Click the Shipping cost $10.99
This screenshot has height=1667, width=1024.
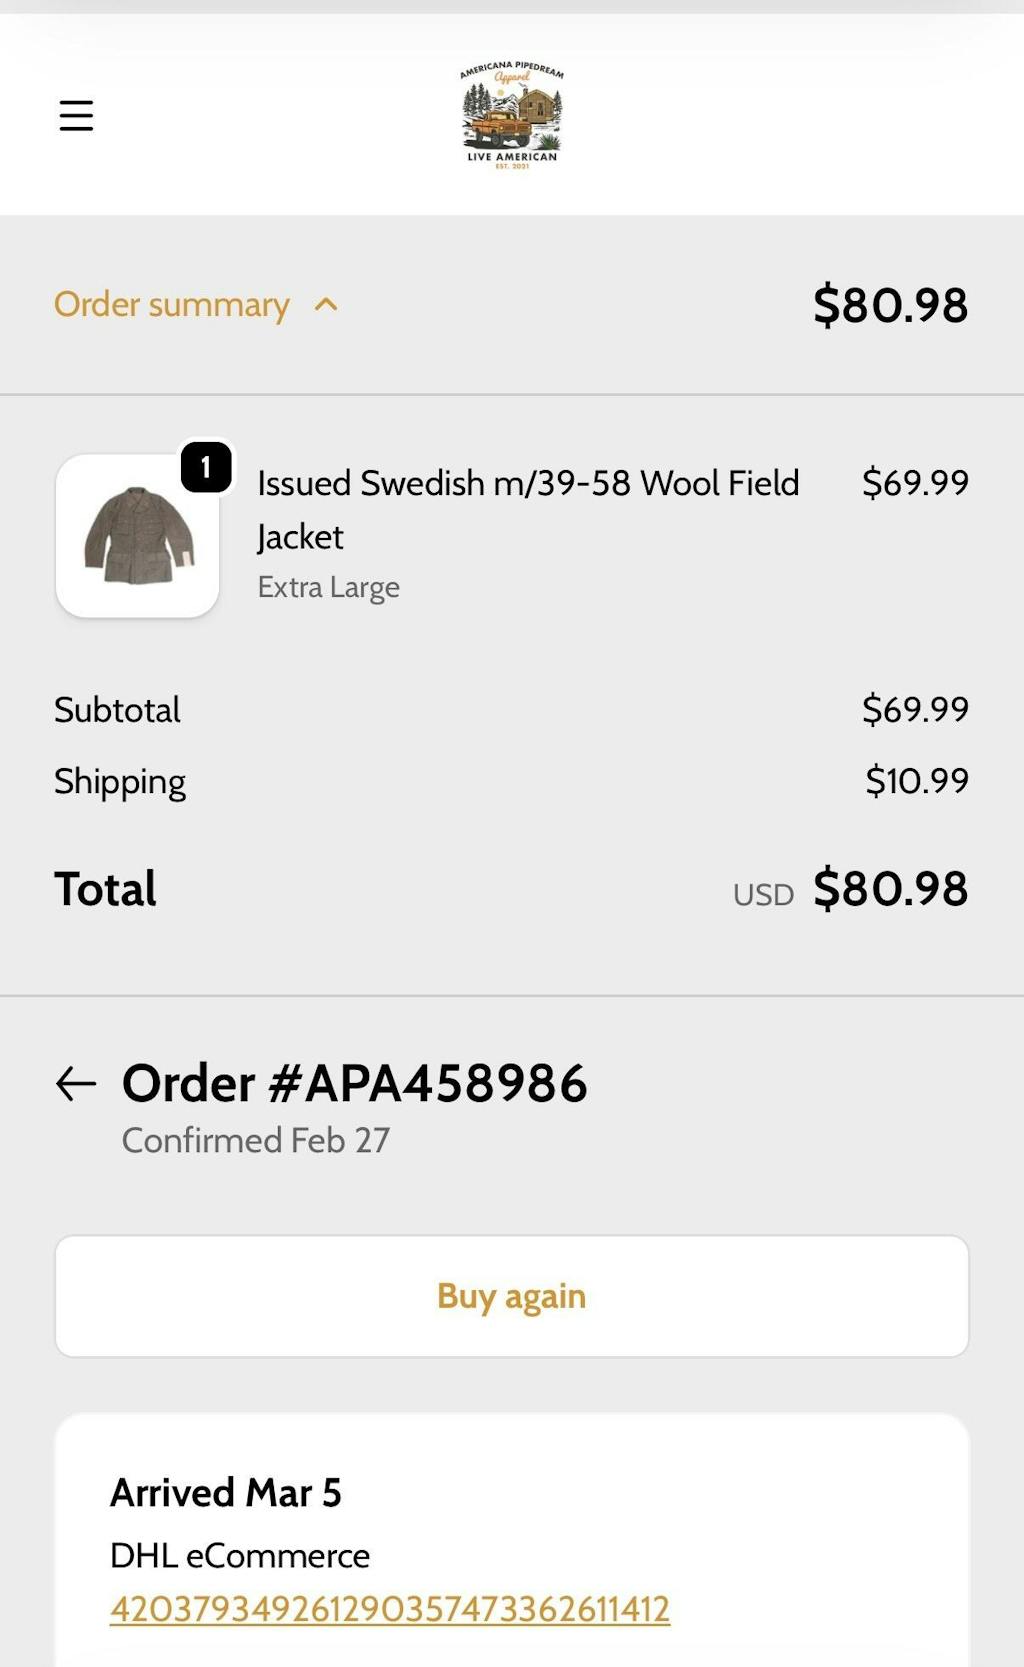click(x=917, y=781)
